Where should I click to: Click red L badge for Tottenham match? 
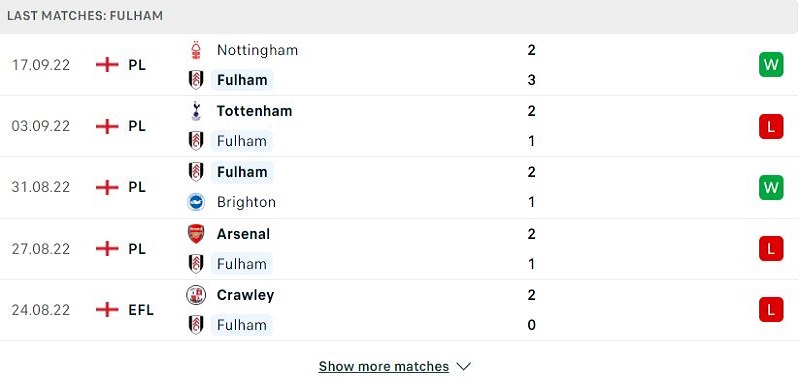click(770, 127)
